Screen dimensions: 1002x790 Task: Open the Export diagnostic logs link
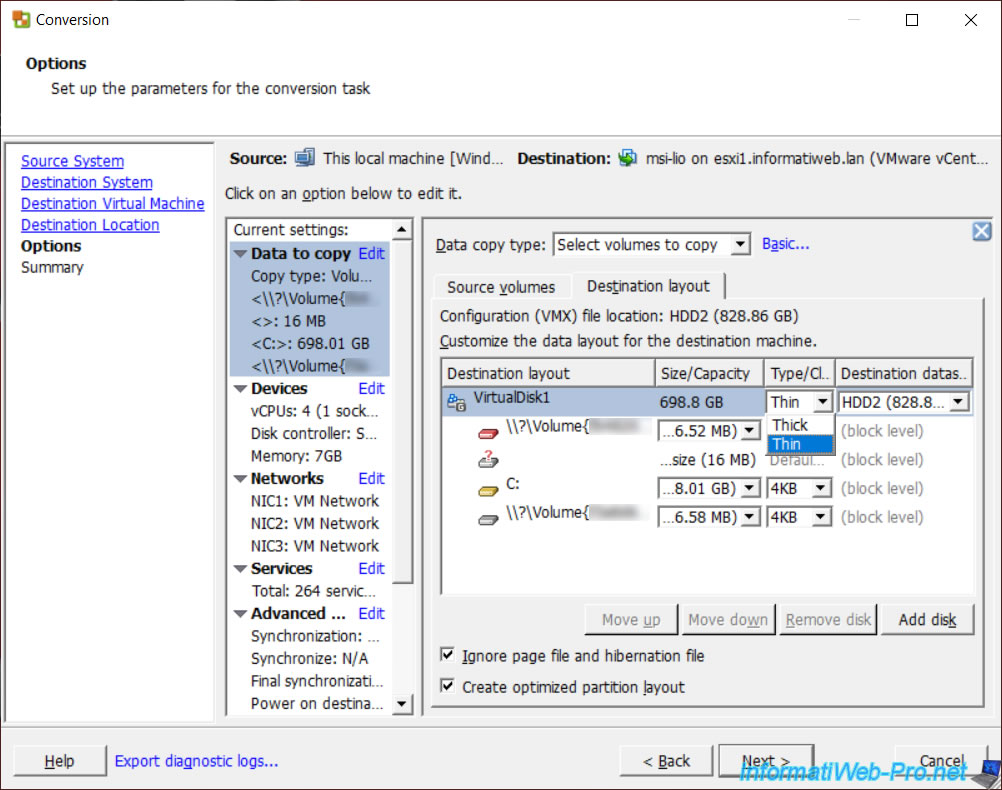196,761
